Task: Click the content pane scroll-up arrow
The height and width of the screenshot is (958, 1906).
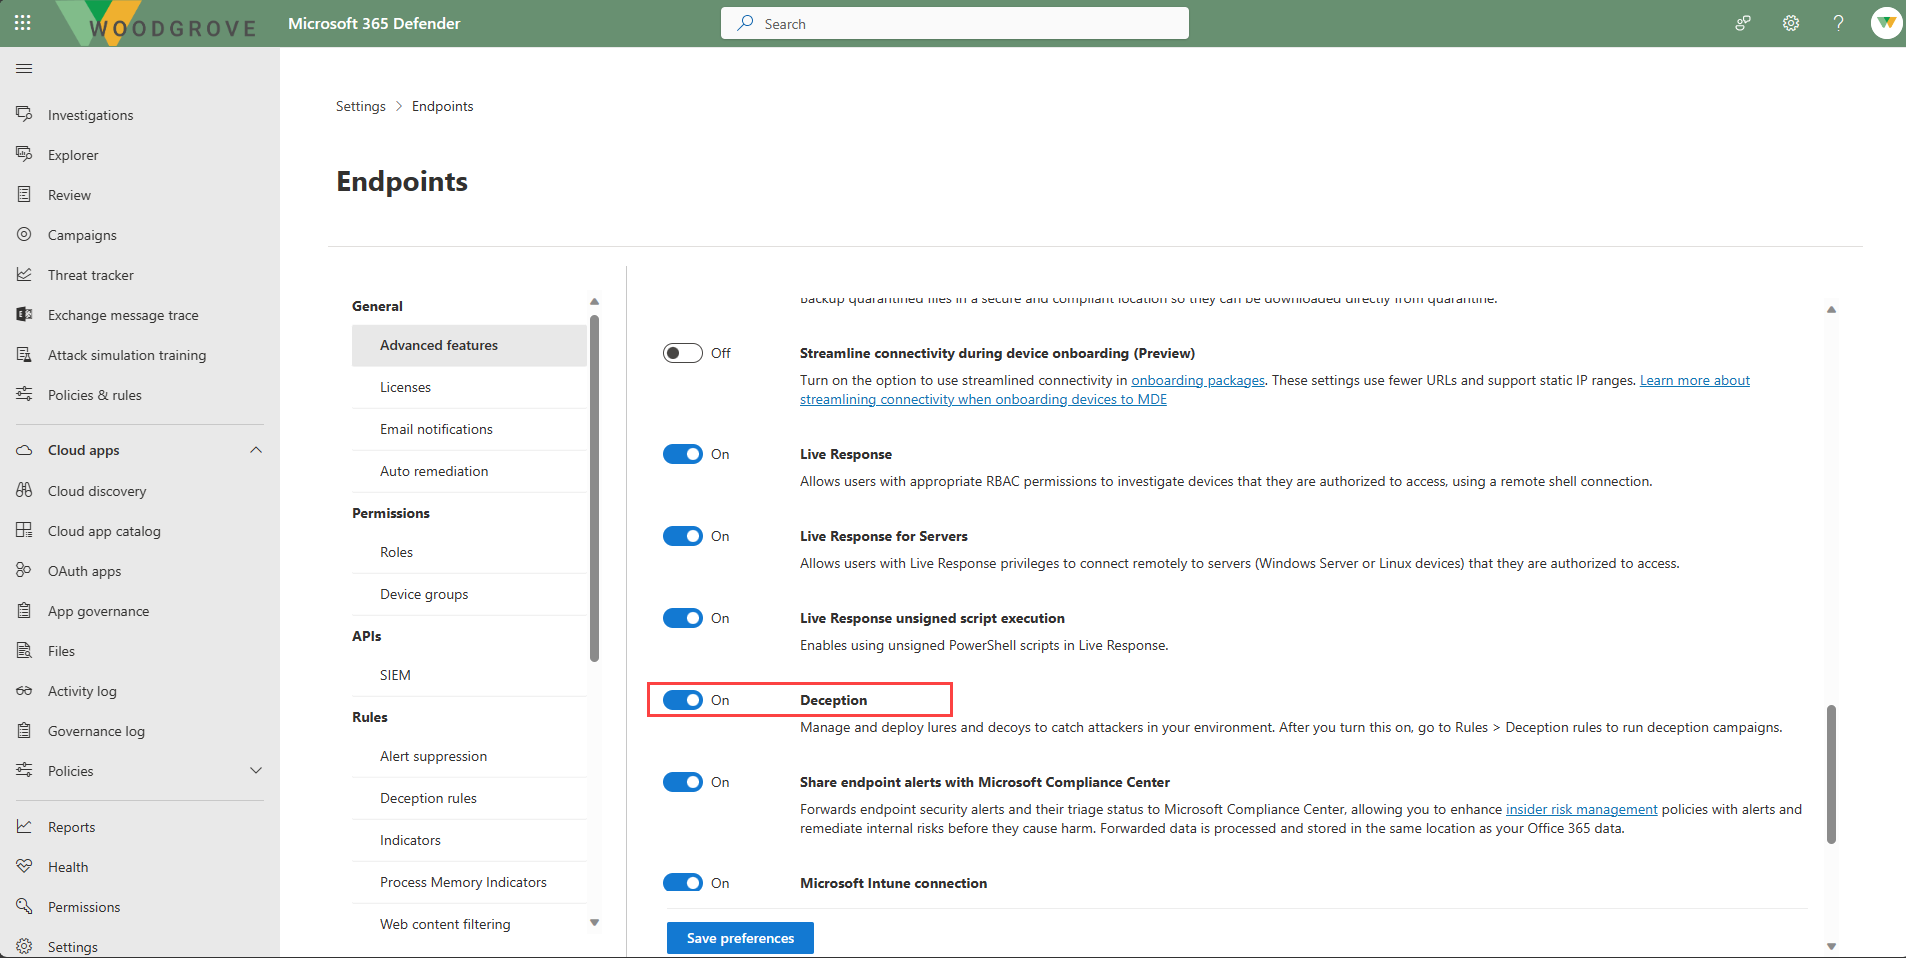Action: point(1831,310)
